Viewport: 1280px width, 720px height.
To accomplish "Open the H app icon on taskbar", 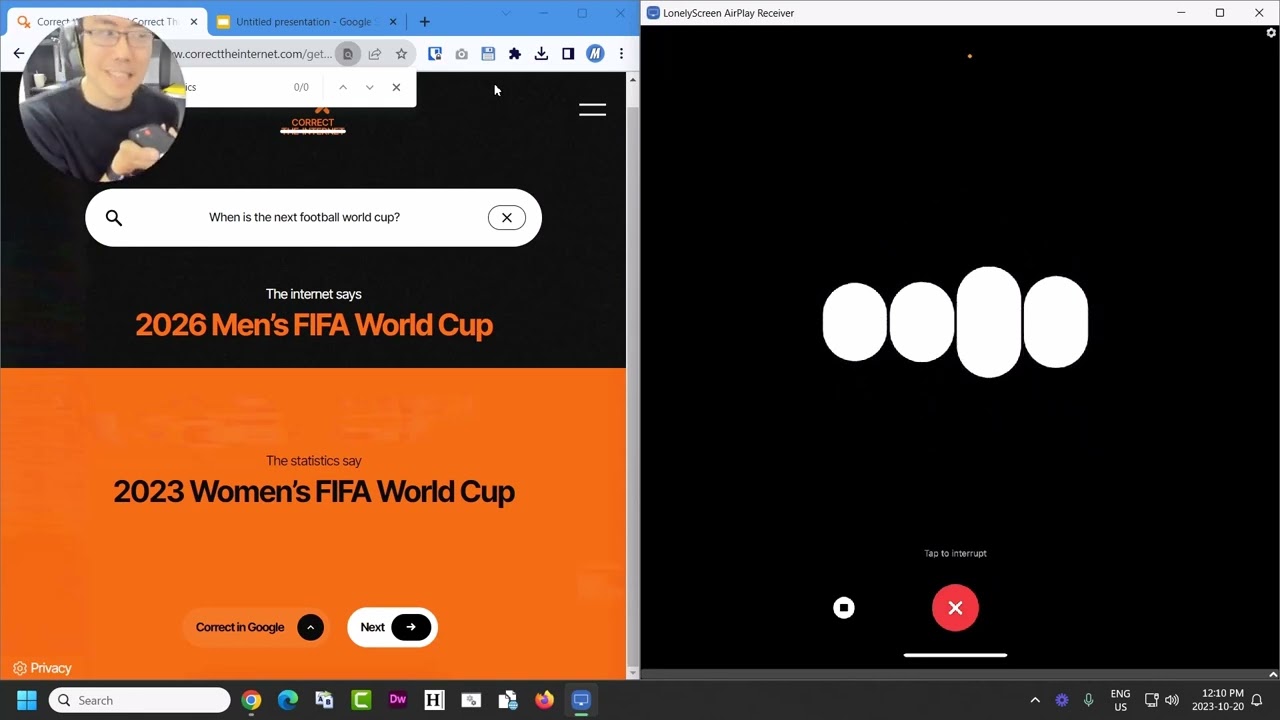I will (434, 700).
